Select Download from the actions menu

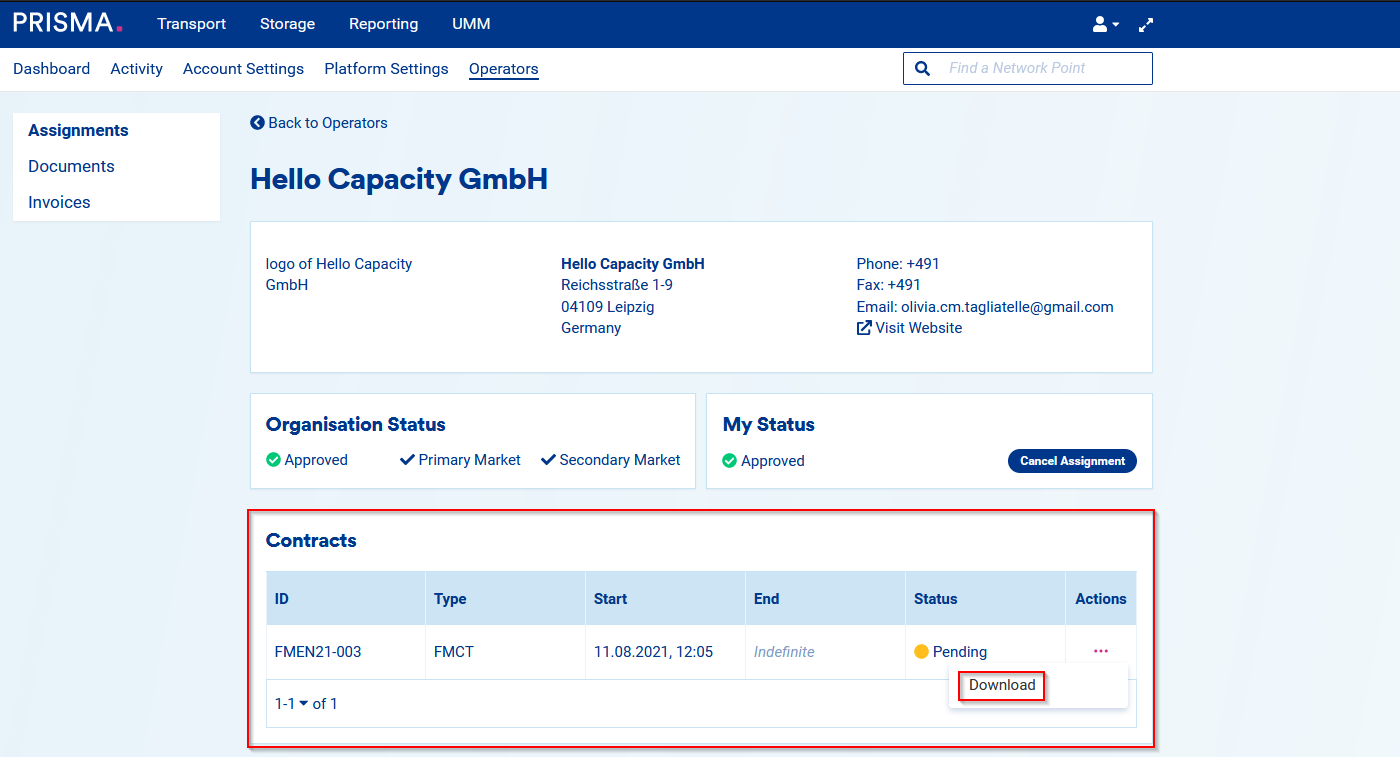(x=1002, y=685)
